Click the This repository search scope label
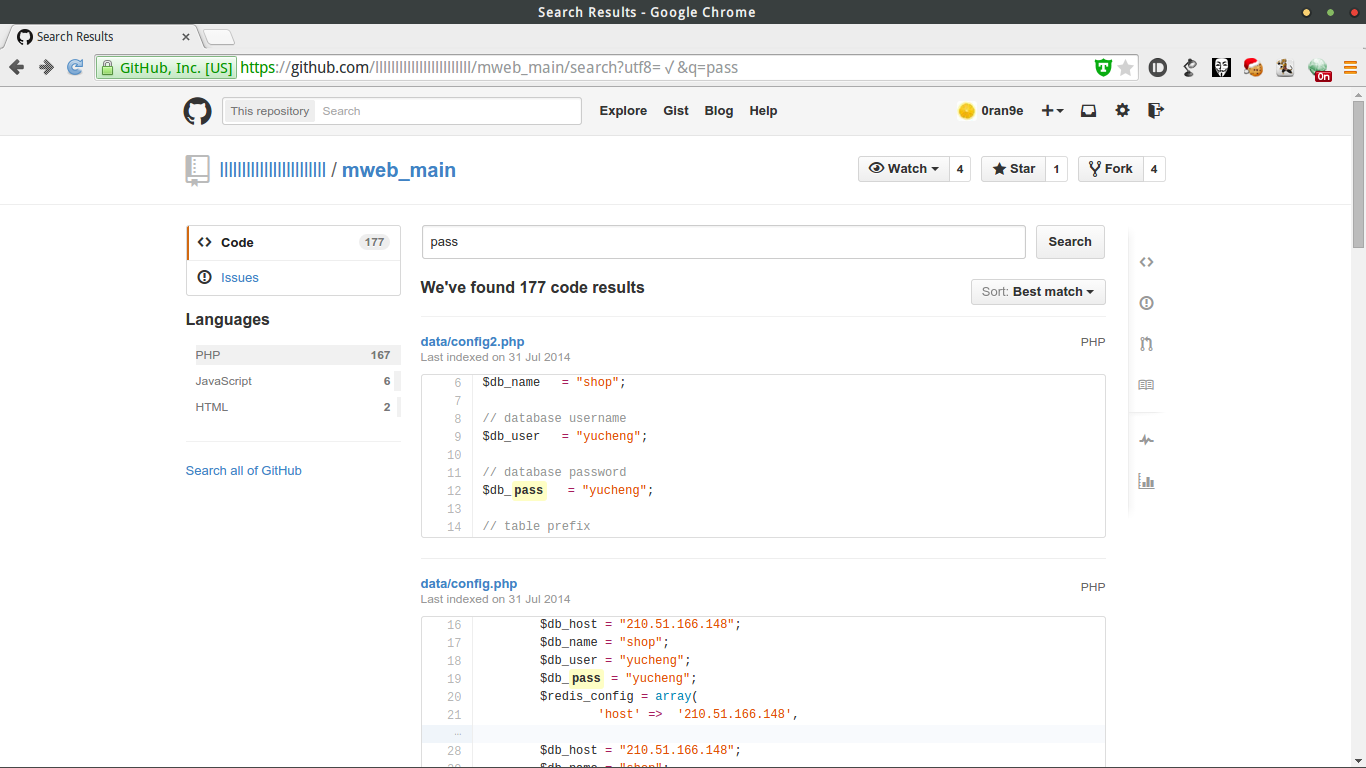 [270, 111]
